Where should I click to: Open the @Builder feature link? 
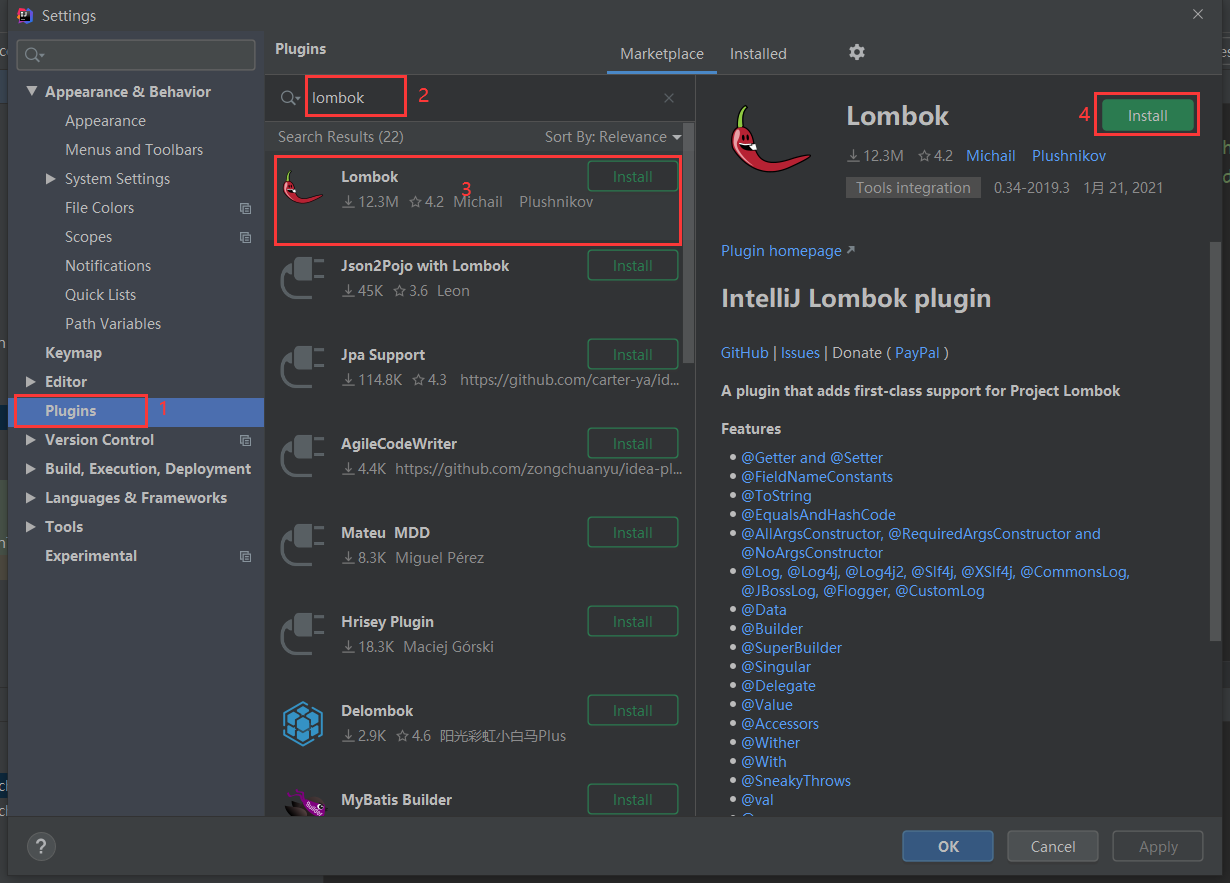(x=772, y=629)
